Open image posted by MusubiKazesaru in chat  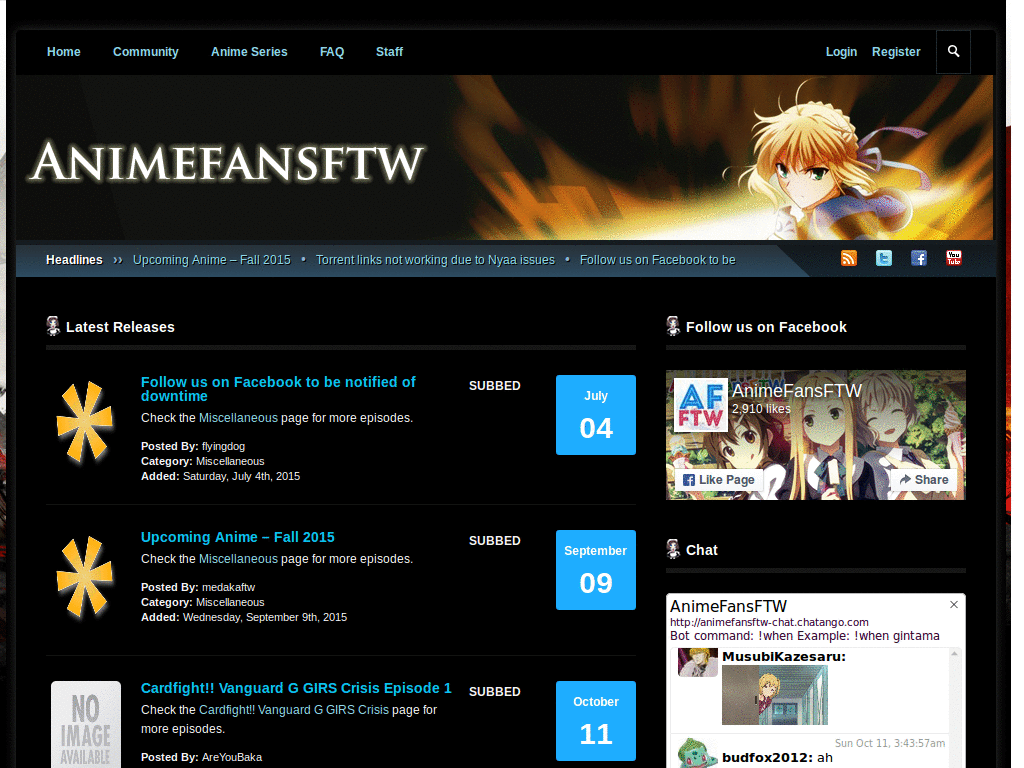(775, 695)
